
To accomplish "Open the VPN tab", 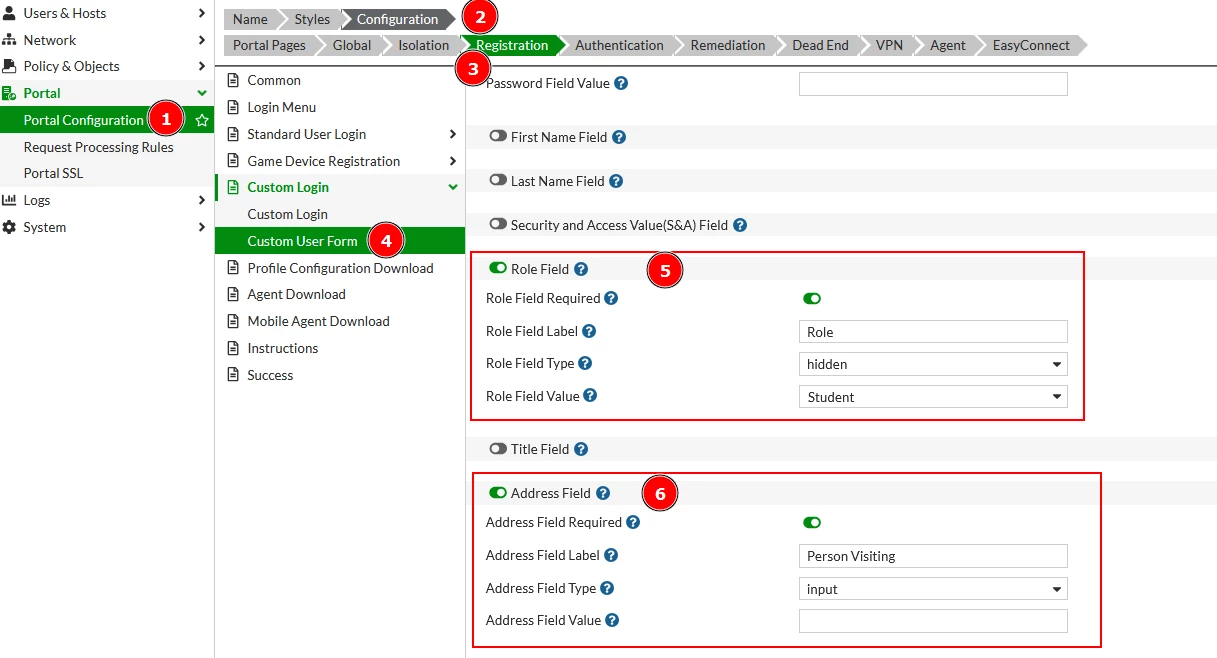I will pyautogui.click(x=888, y=45).
